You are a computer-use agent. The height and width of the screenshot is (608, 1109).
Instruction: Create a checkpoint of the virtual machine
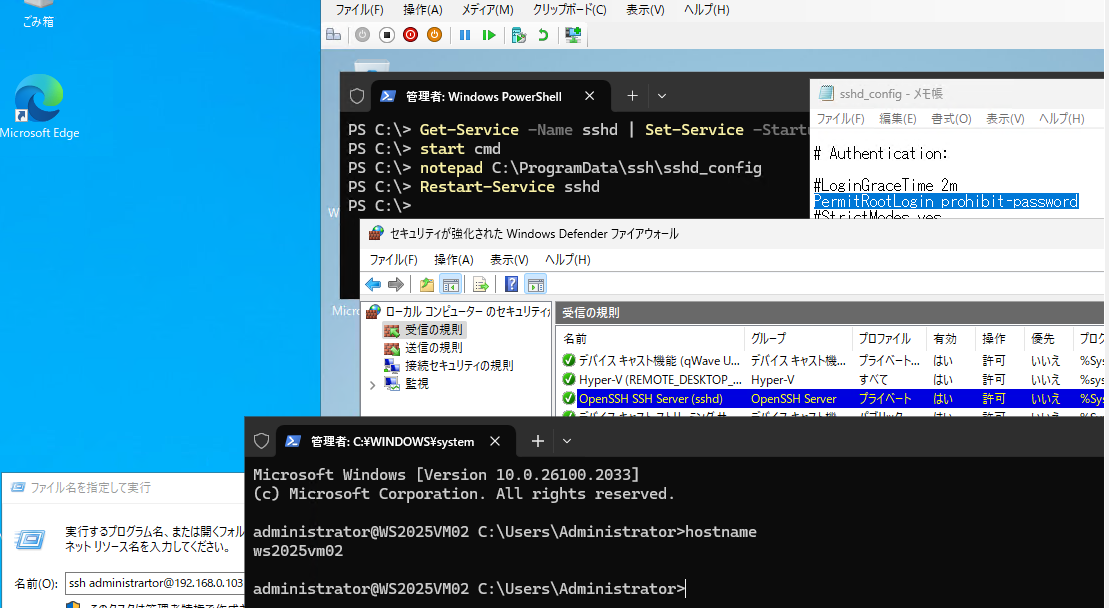(518, 34)
